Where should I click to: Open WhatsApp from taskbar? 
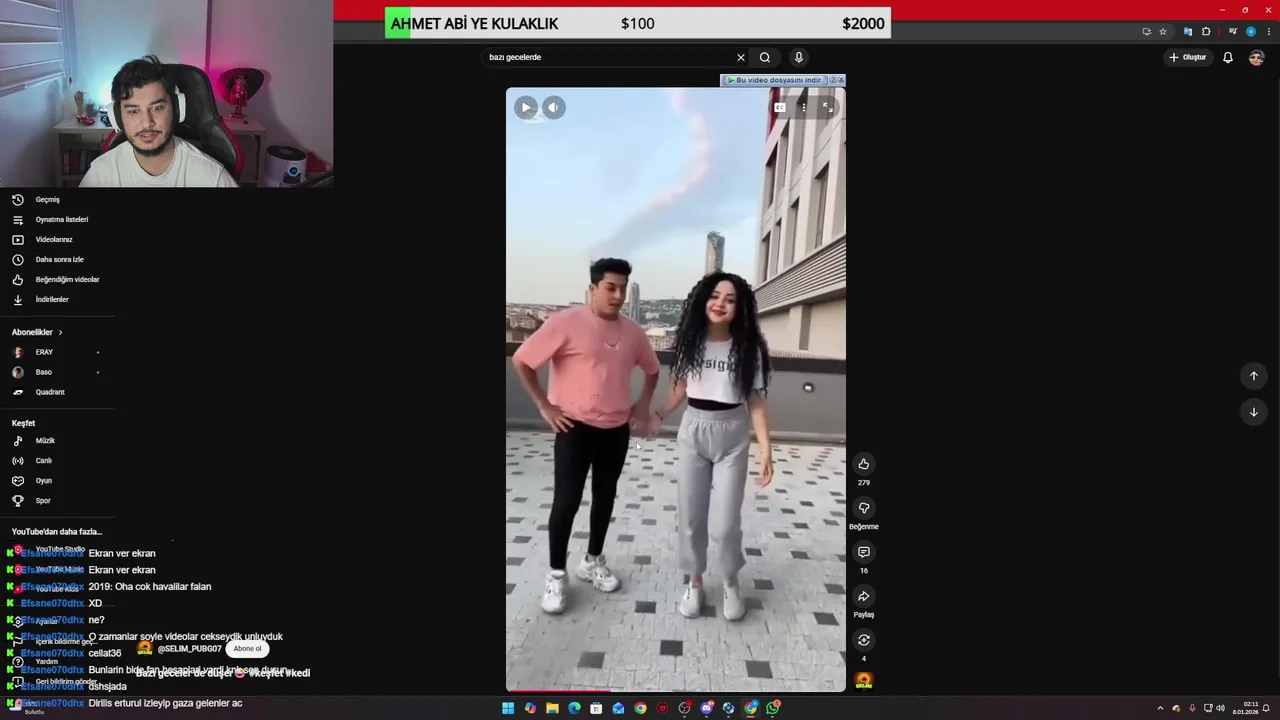773,708
